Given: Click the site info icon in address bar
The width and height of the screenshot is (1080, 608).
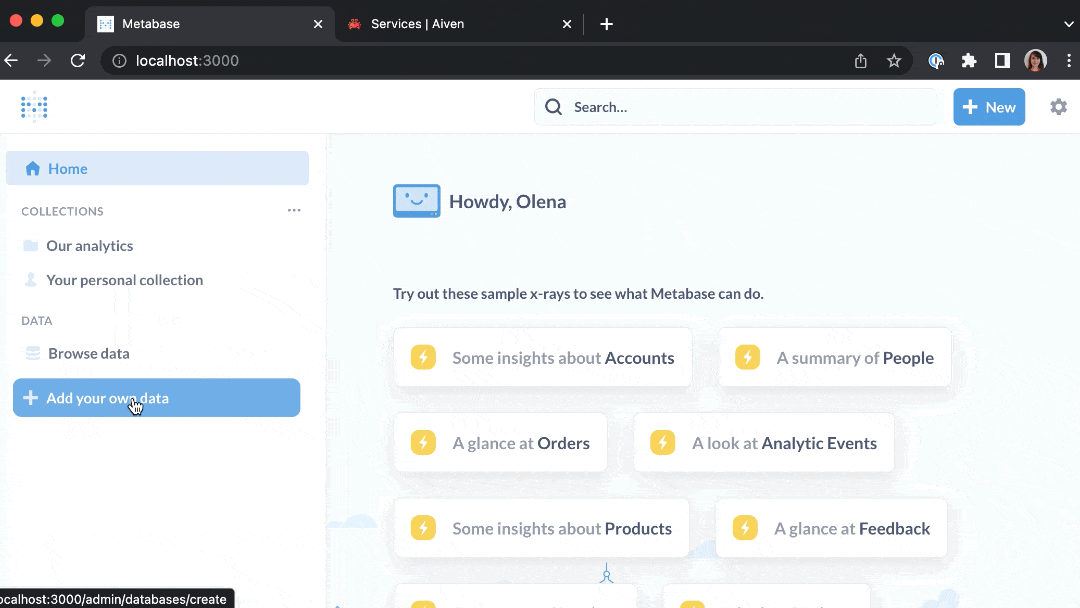Looking at the screenshot, I should point(119,61).
